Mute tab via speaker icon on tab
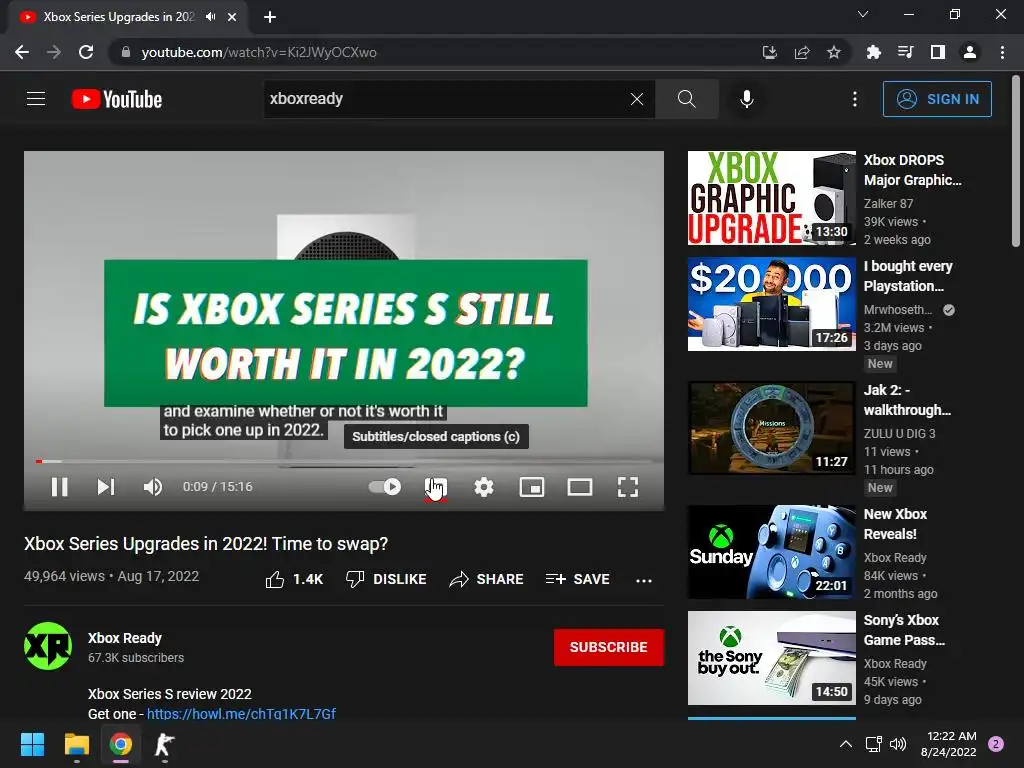This screenshot has width=1024, height=768. point(210,17)
